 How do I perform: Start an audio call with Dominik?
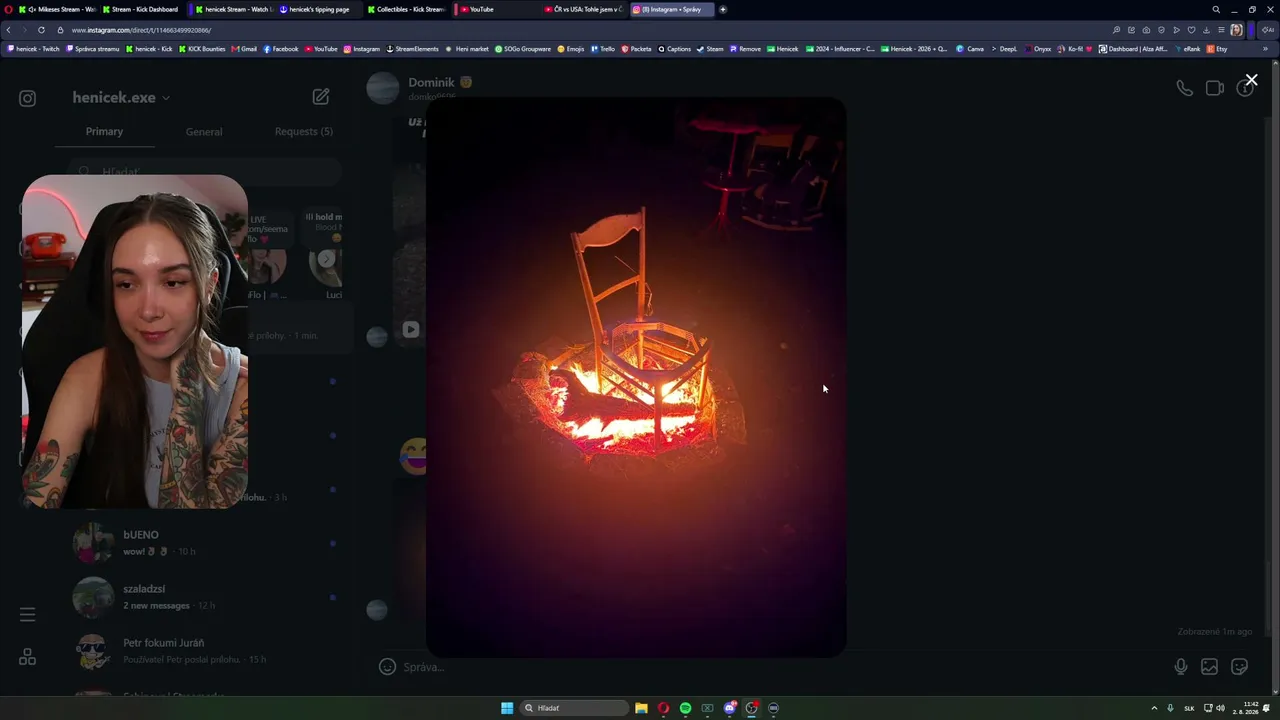coord(1184,88)
